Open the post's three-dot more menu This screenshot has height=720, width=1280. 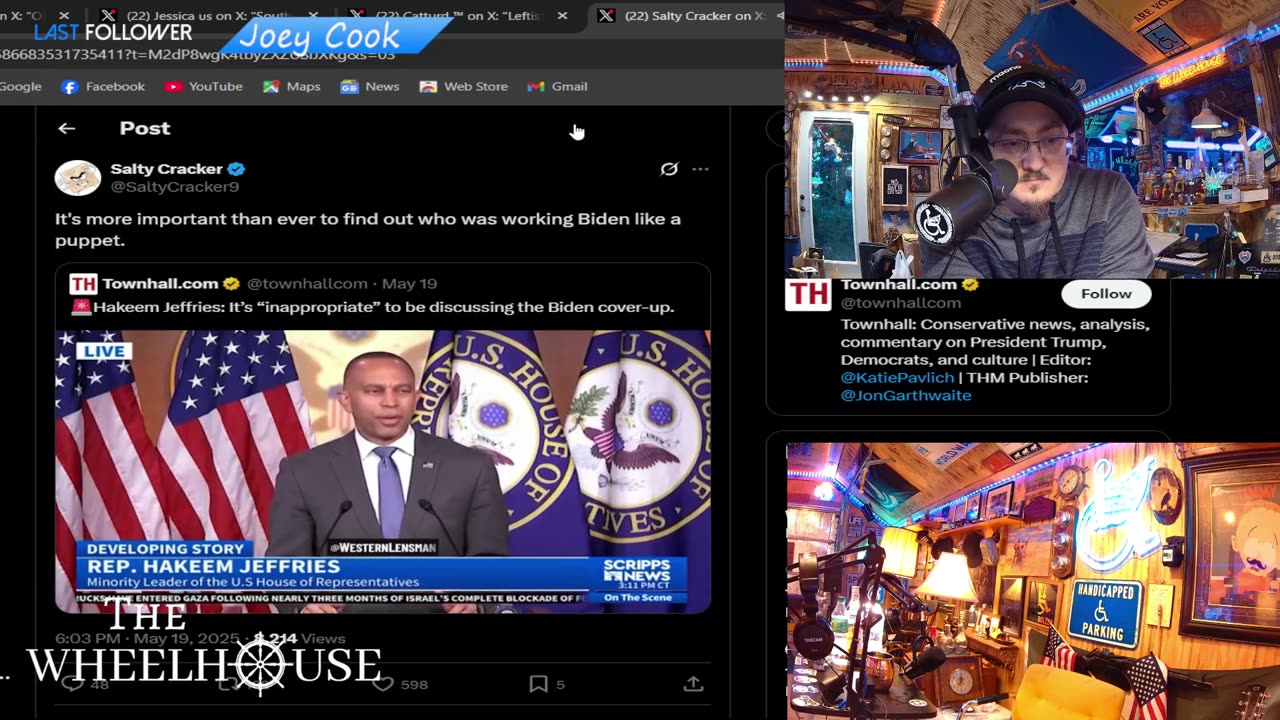(700, 169)
